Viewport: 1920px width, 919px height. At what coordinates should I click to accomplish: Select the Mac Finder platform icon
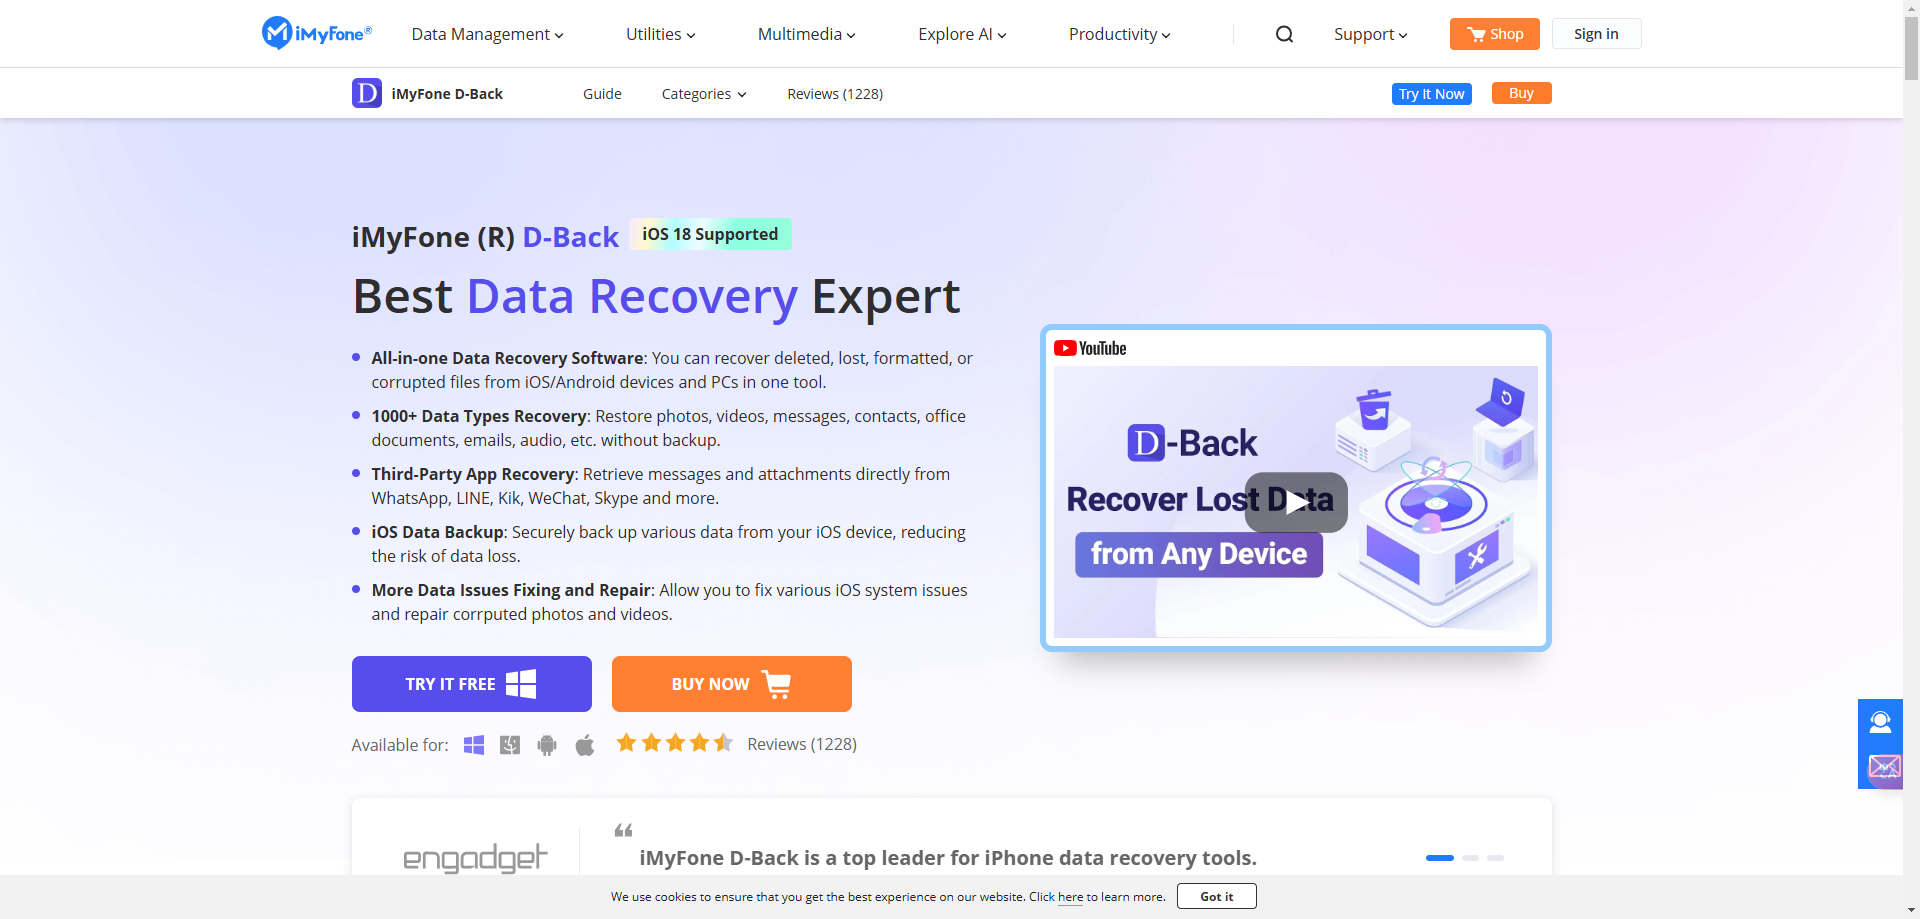[x=510, y=745]
